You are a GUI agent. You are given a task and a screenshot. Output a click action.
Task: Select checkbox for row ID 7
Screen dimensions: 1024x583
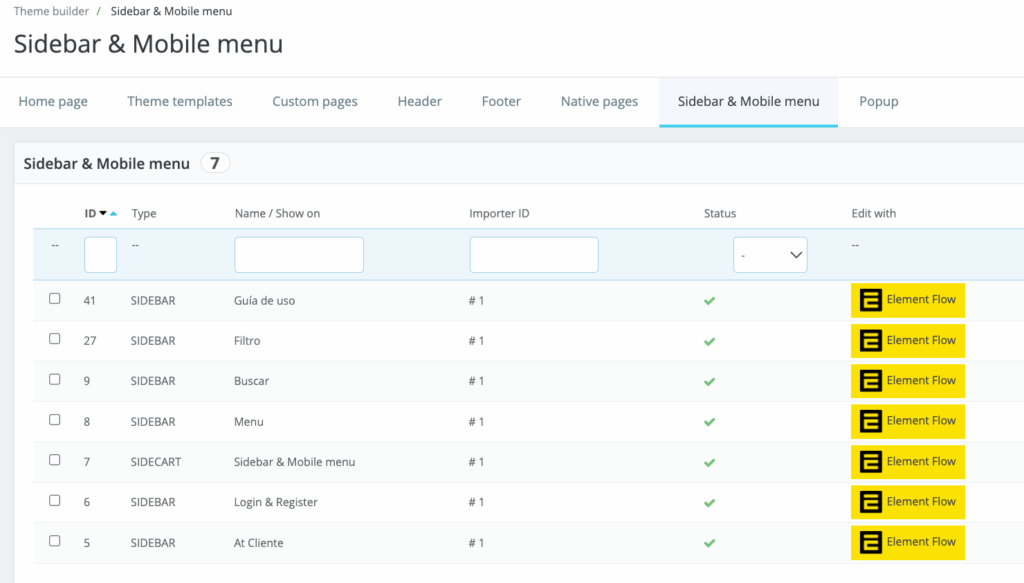pyautogui.click(x=55, y=460)
